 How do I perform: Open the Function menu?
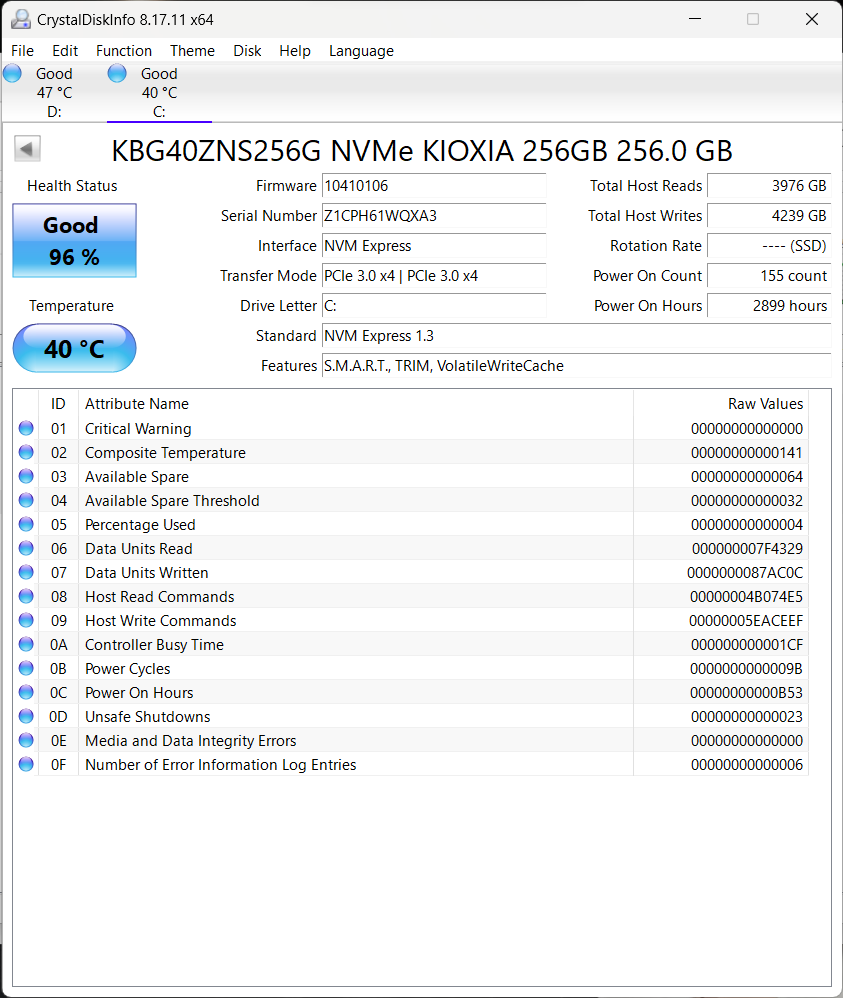click(124, 51)
